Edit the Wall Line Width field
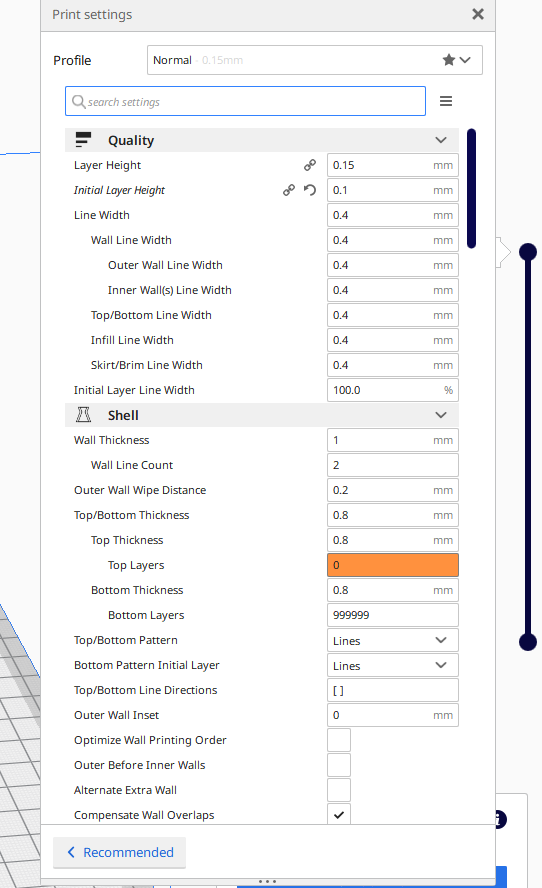542x888 pixels. coord(392,240)
